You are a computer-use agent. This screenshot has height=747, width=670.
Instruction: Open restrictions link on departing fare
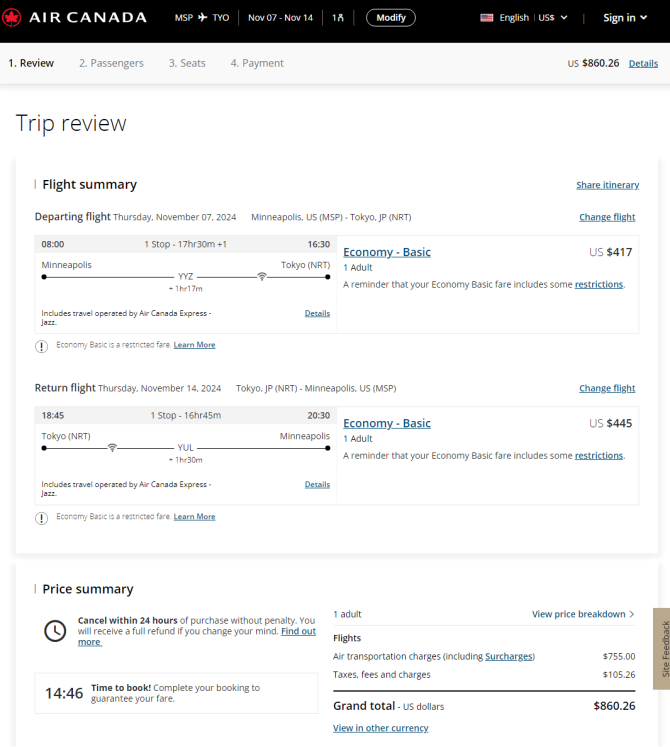(x=599, y=284)
